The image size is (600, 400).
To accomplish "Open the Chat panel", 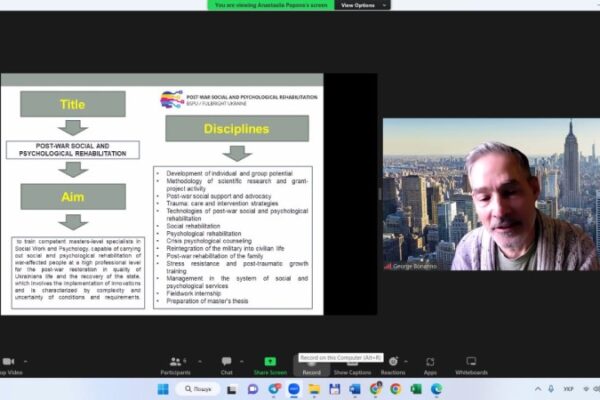I will tap(227, 364).
